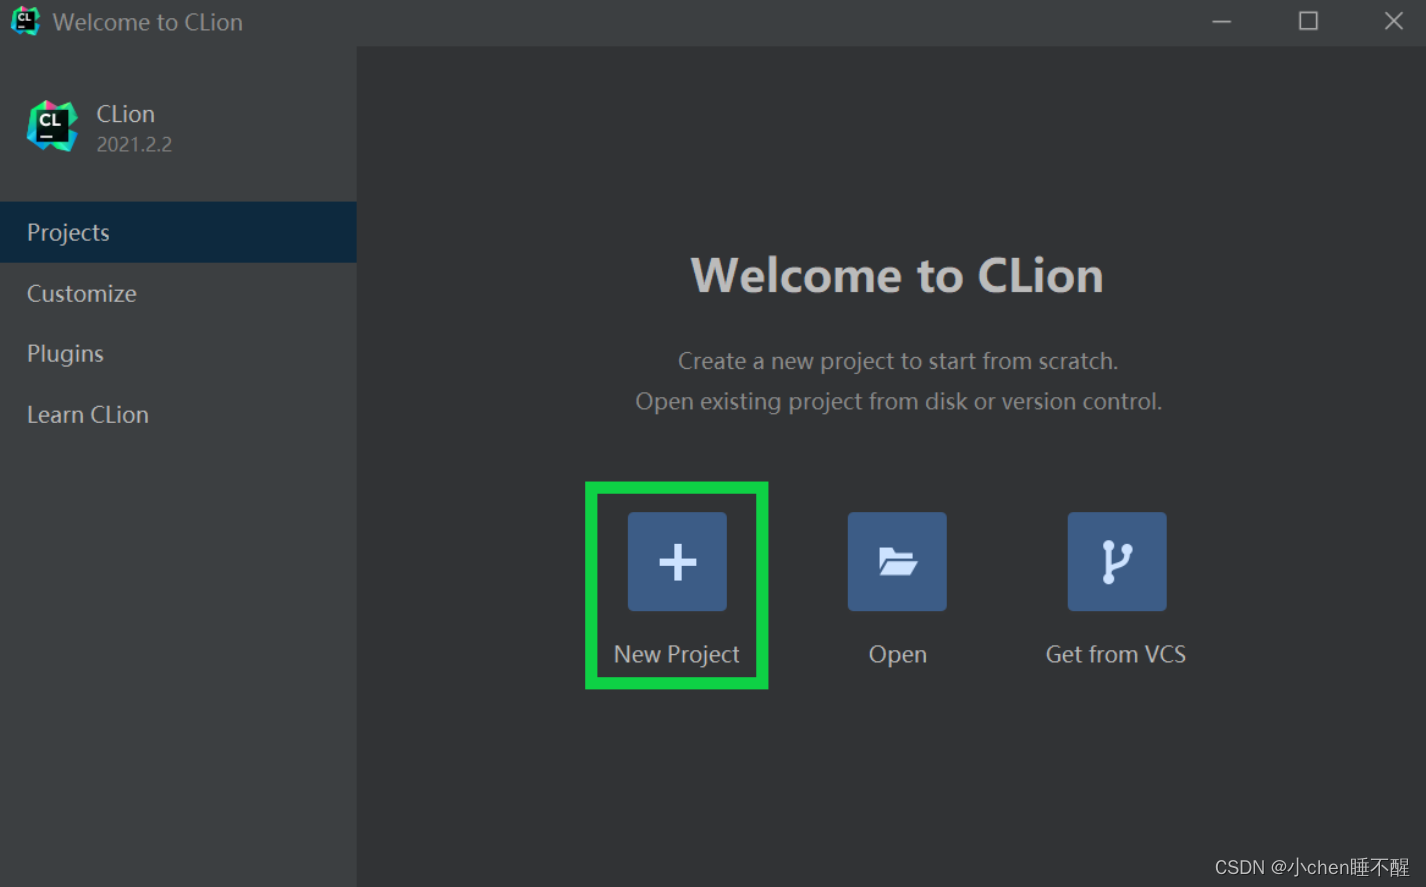Click the Open folder icon
This screenshot has width=1426, height=887.
tap(897, 561)
